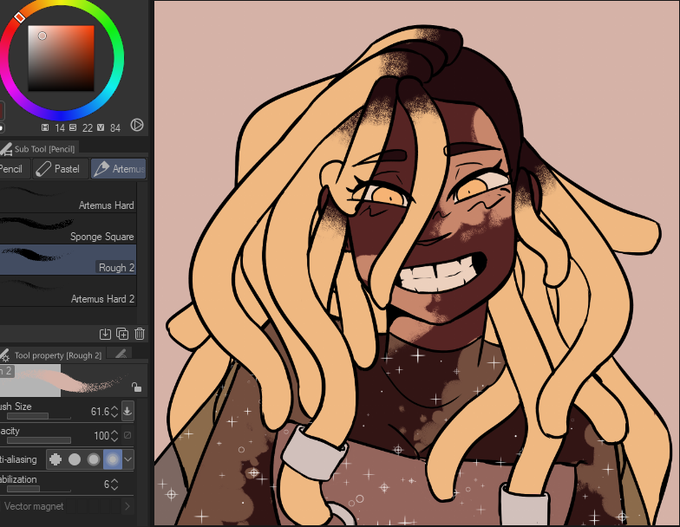Click the Brush Size value stepper arrows

(114, 411)
